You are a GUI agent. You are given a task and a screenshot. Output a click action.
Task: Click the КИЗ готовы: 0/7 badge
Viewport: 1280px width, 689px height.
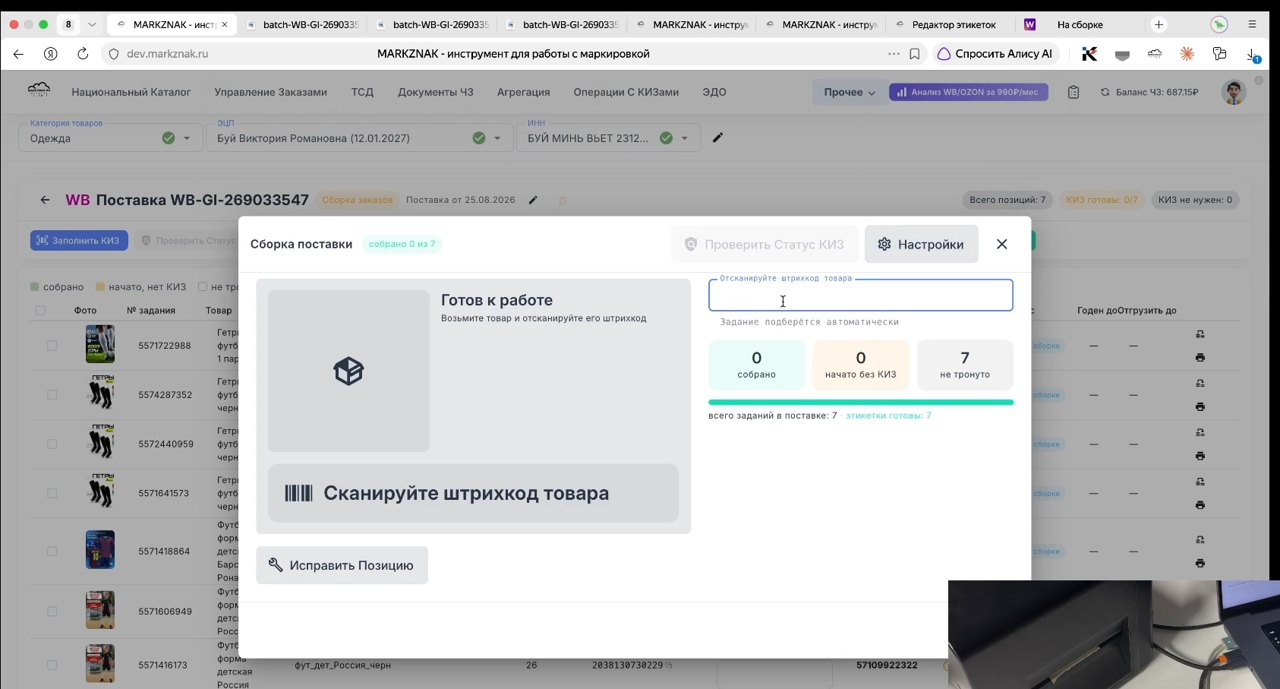[1101, 200]
